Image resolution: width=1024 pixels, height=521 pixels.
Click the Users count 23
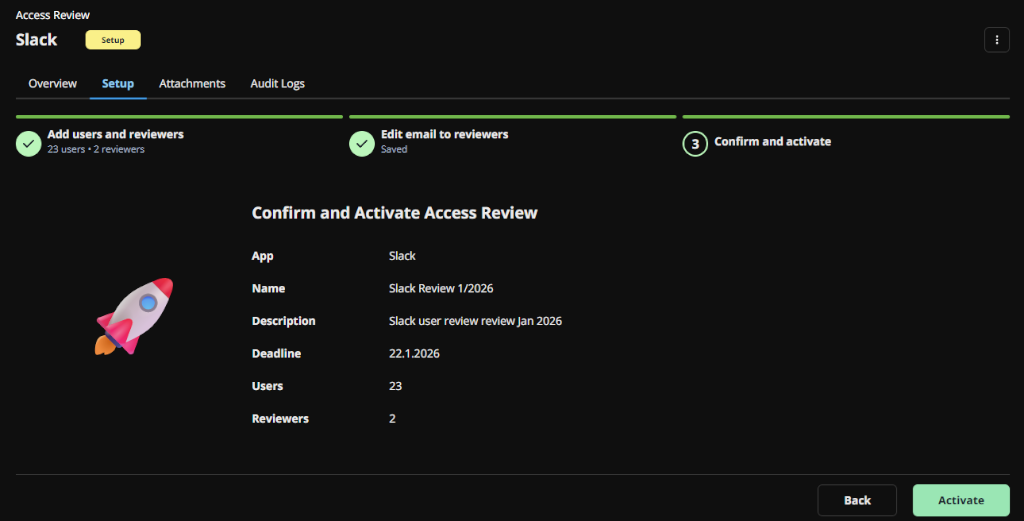[x=395, y=387]
